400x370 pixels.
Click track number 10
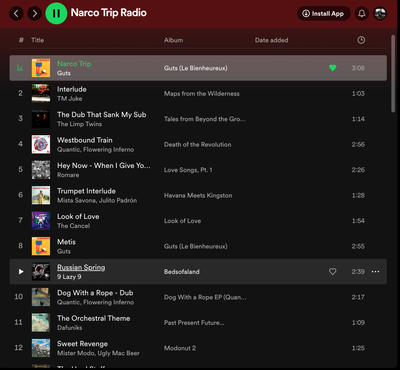pos(19,297)
